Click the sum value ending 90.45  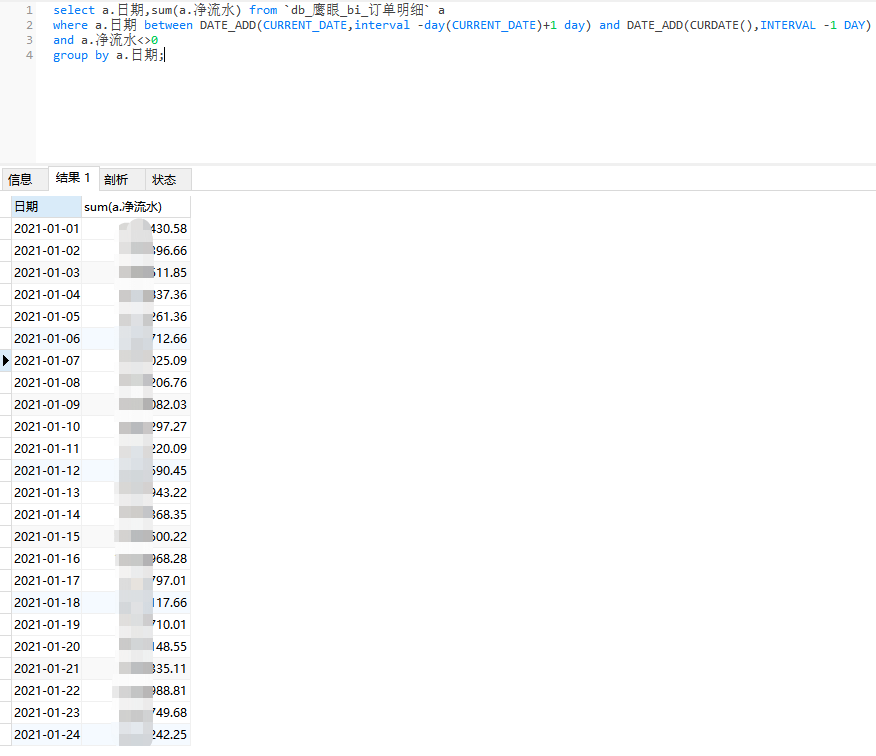click(x=136, y=470)
